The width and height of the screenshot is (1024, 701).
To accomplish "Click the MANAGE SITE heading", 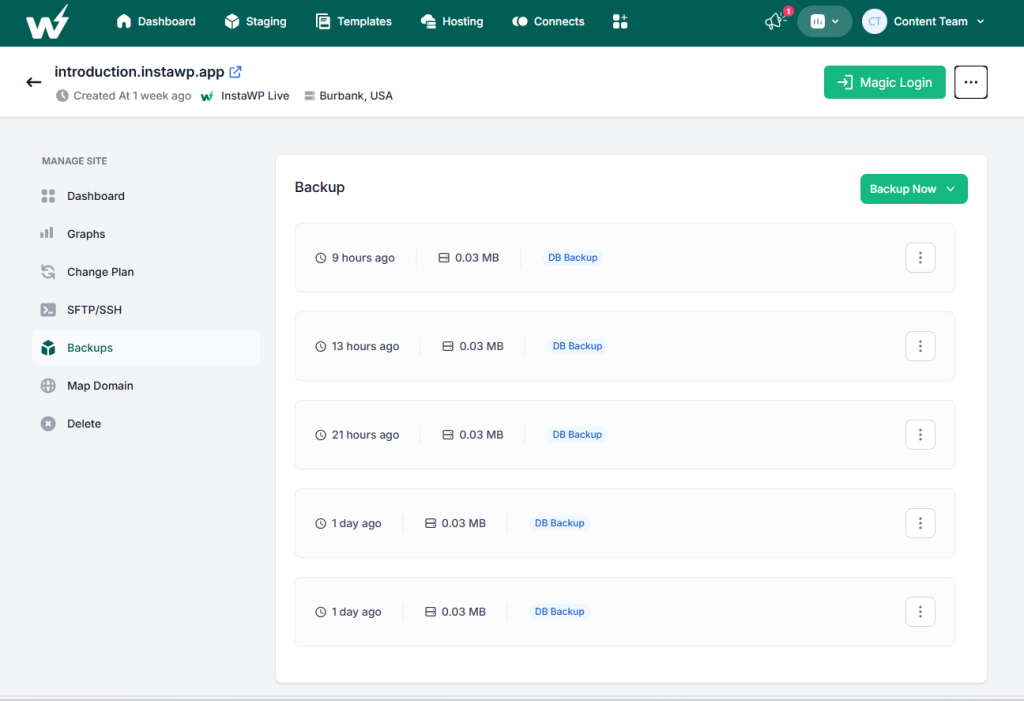I will coord(74,161).
